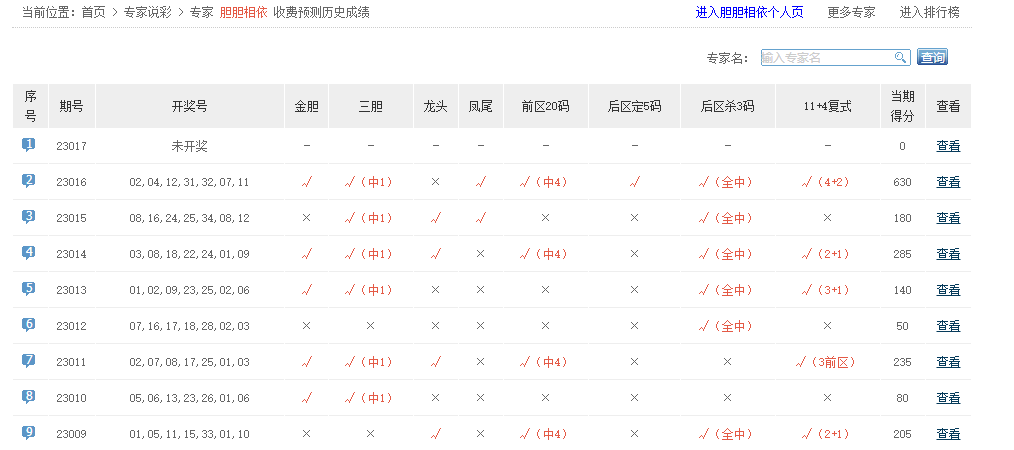Click the magnifier icon in expert search box
Image resolution: width=1014 pixels, height=450 pixels.
(x=901, y=58)
